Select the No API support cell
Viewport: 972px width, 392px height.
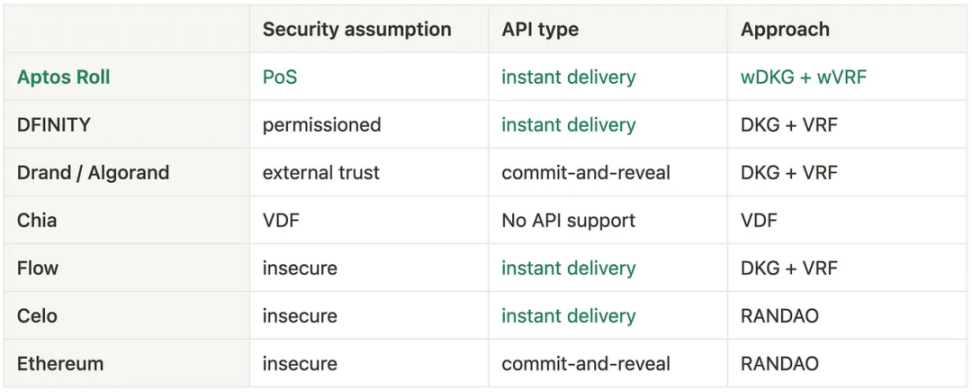(x=568, y=220)
